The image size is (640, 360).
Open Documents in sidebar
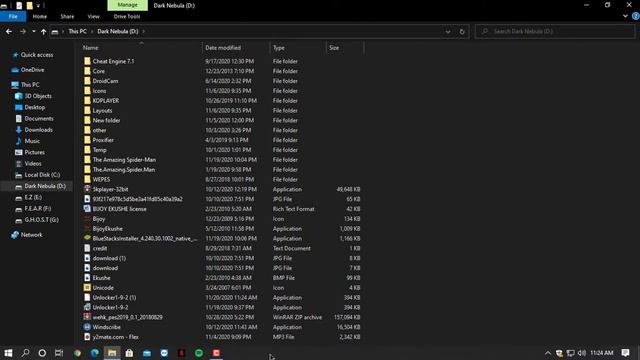coord(39,118)
